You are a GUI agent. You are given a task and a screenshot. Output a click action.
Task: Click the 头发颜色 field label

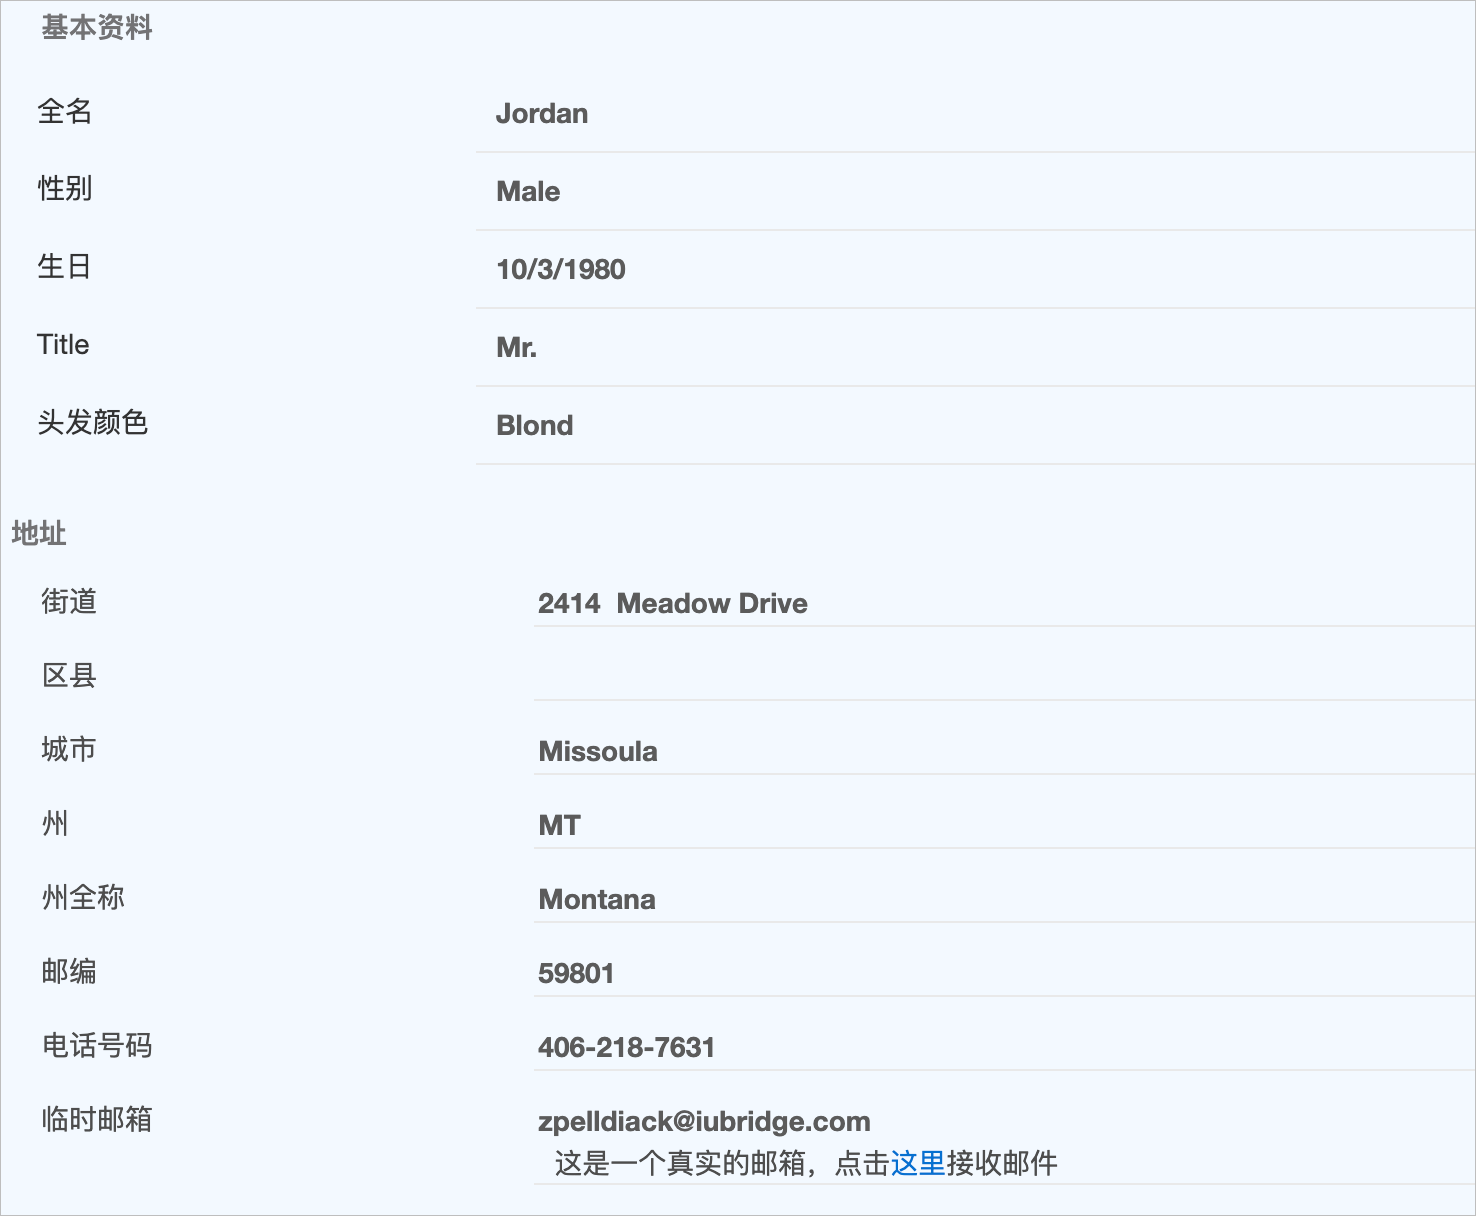tap(93, 422)
